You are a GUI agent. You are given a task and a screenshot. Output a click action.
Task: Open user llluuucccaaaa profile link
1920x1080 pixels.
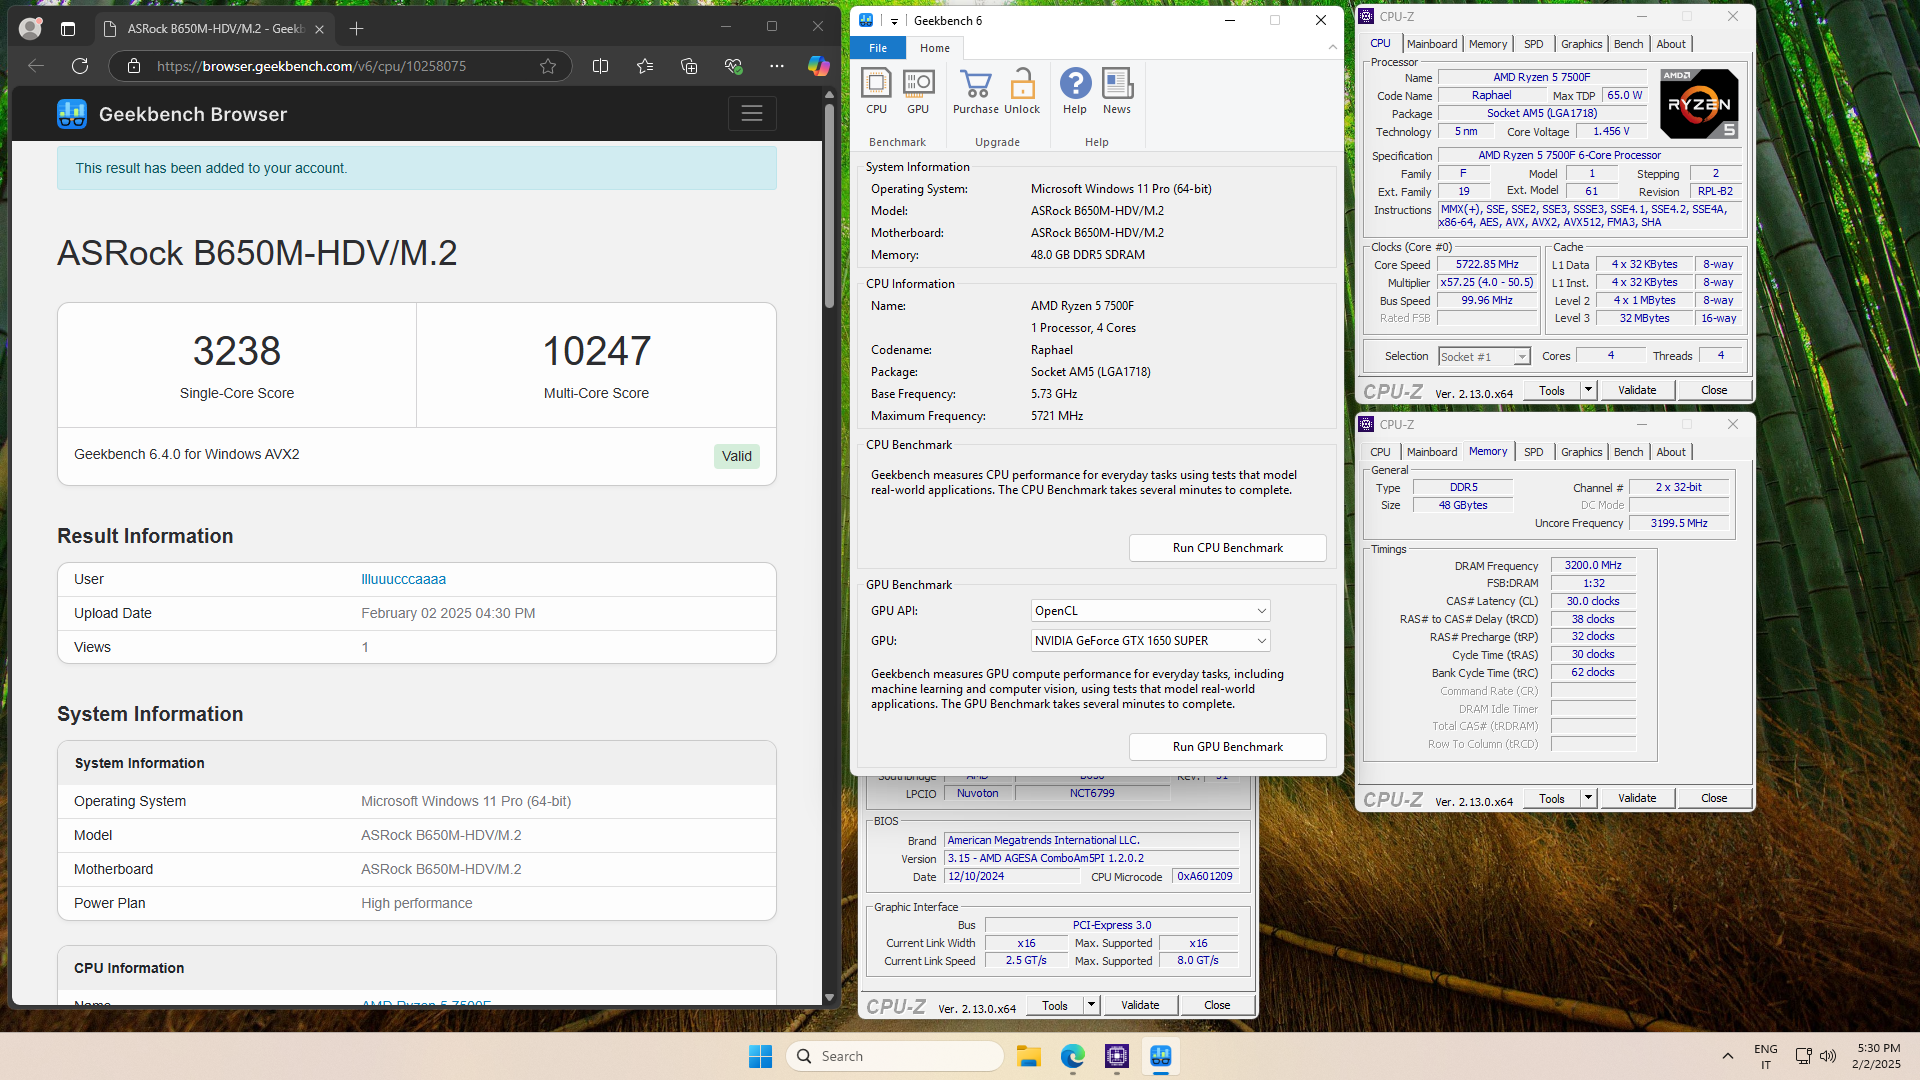403,579
